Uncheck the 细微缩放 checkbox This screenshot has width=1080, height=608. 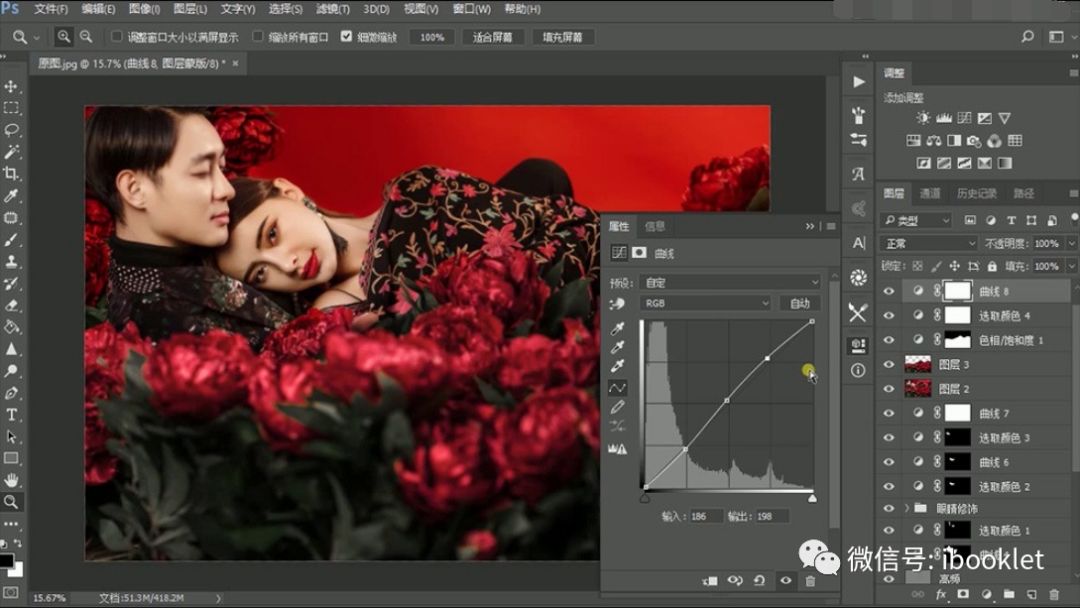[x=346, y=37]
